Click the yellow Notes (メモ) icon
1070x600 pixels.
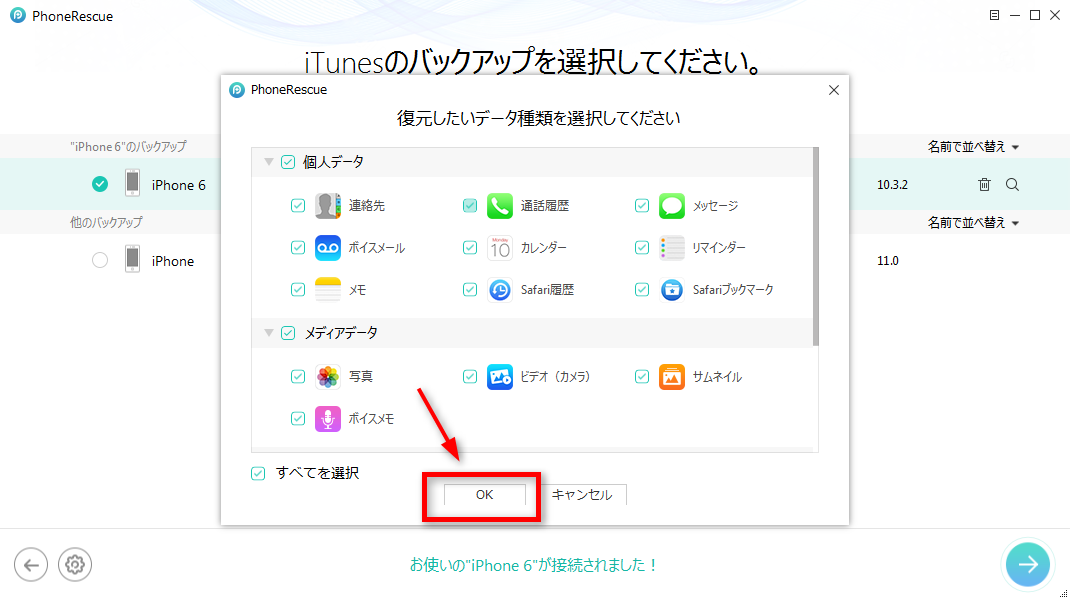(x=328, y=290)
